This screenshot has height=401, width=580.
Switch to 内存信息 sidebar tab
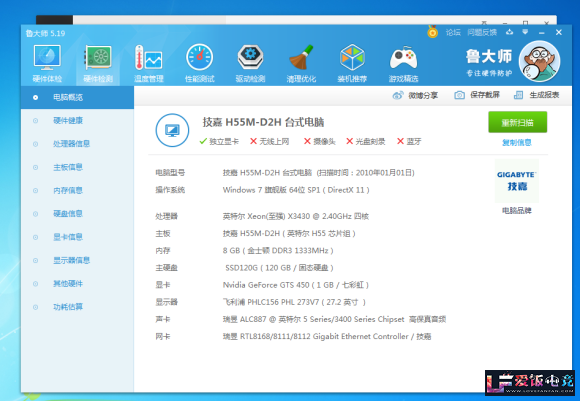[x=68, y=191]
